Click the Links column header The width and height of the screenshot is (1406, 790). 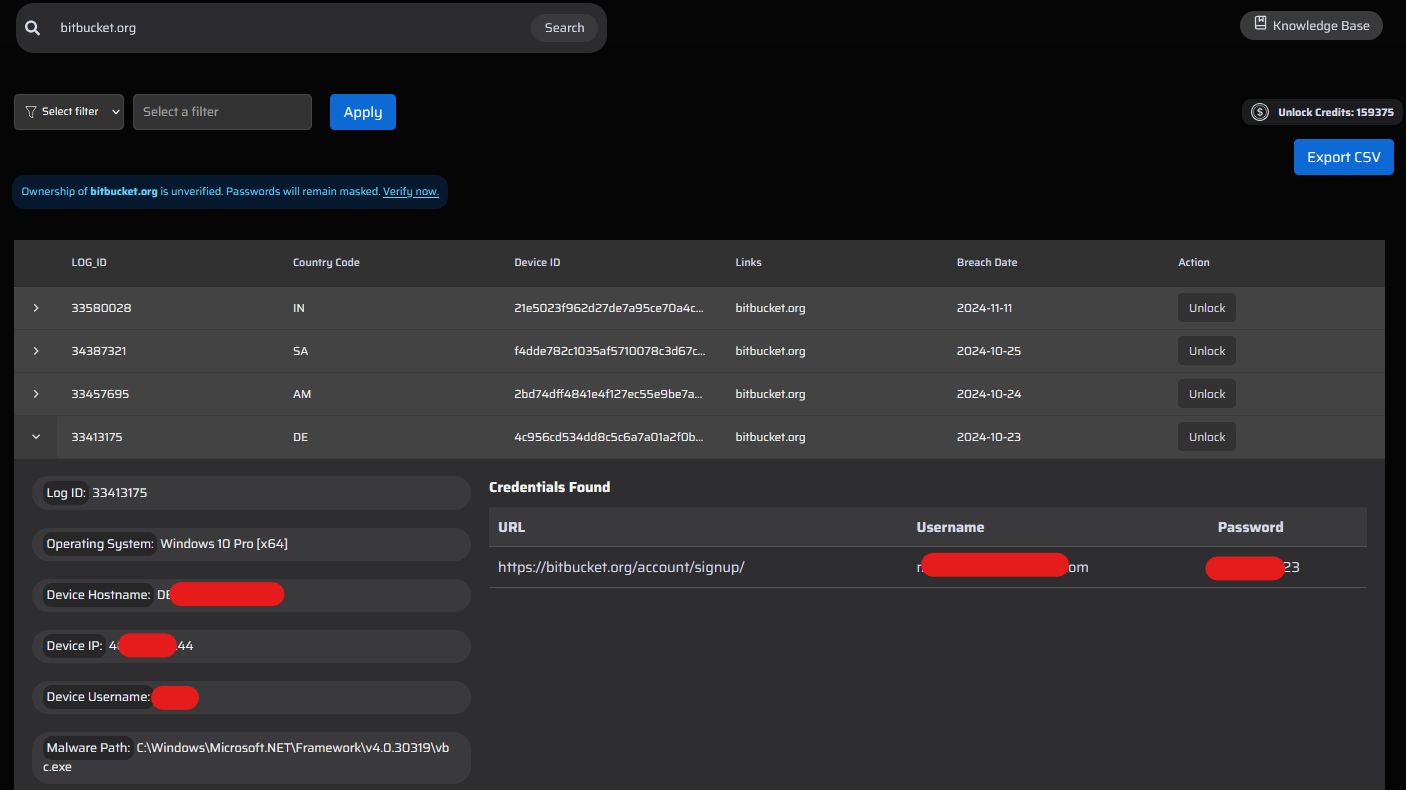pyautogui.click(x=748, y=263)
